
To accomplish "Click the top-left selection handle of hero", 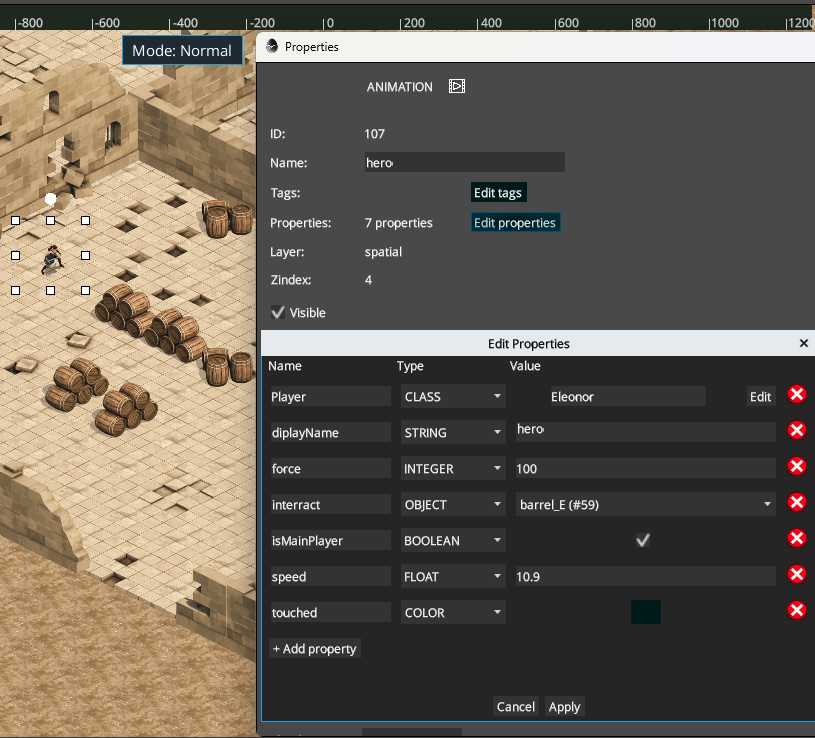I will pyautogui.click(x=16, y=220).
